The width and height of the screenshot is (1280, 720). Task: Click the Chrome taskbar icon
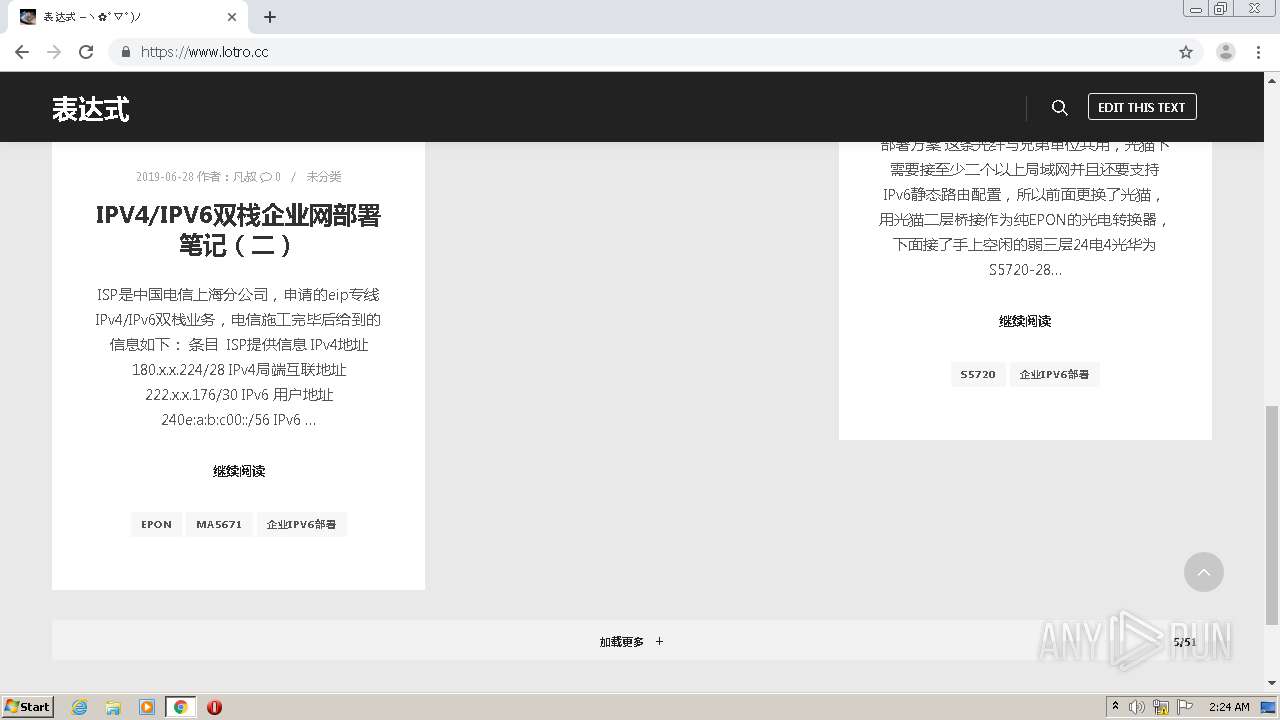[x=181, y=707]
